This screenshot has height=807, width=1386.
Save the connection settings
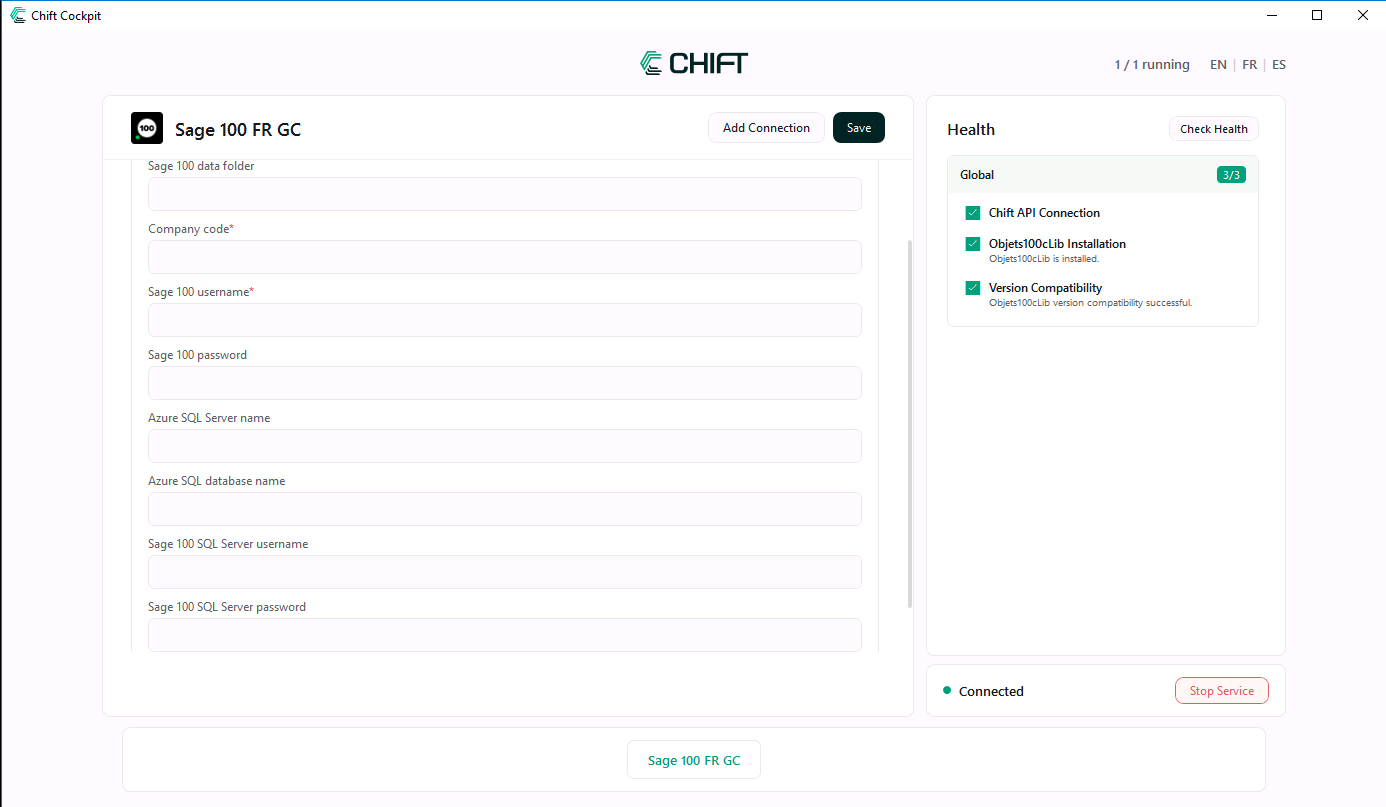tap(859, 128)
